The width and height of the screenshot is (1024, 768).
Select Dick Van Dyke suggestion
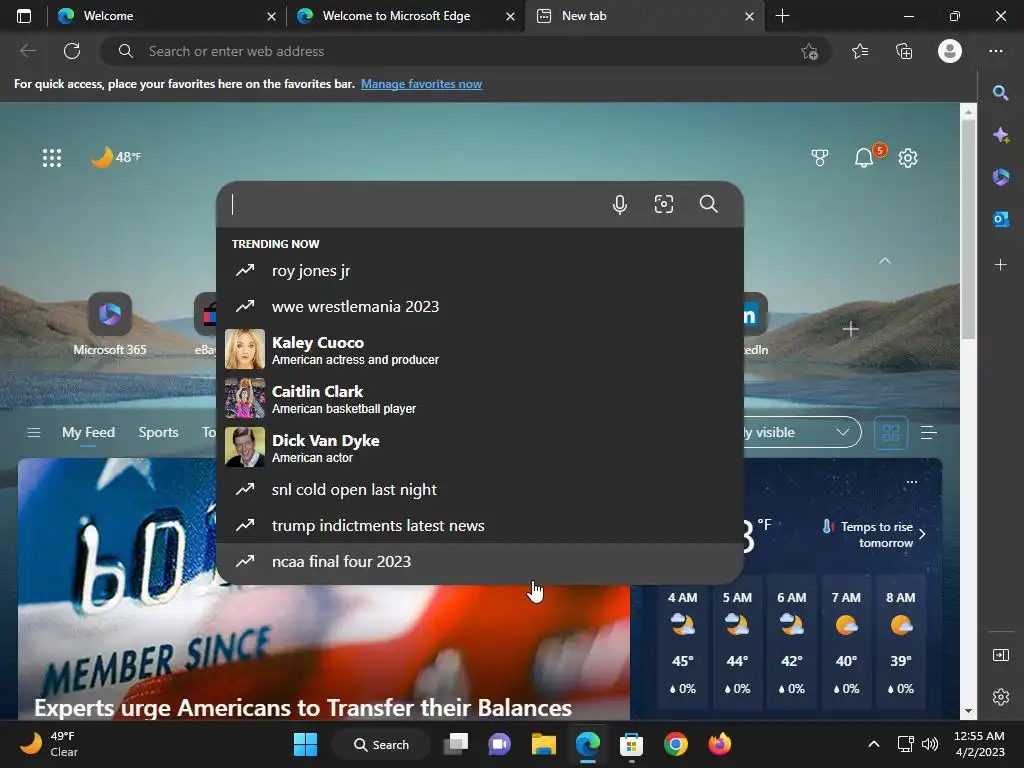click(479, 447)
